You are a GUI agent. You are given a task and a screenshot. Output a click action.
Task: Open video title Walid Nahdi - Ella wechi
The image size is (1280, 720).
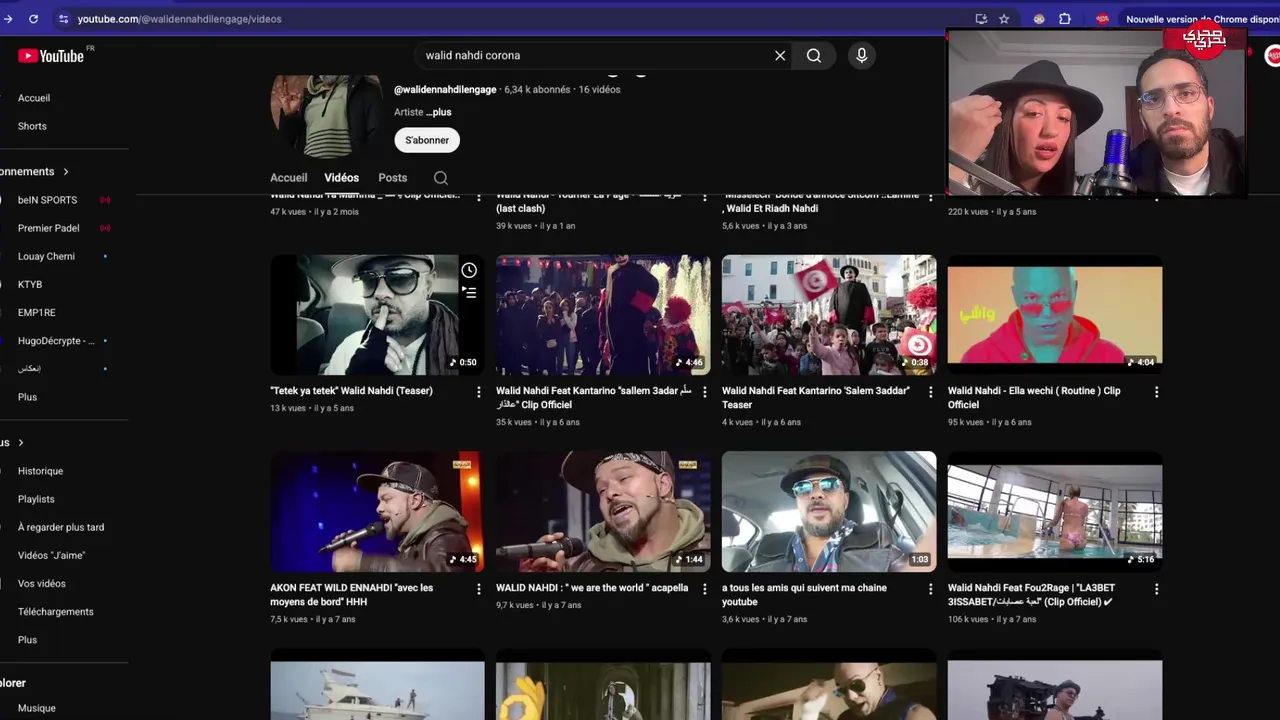coord(1034,398)
